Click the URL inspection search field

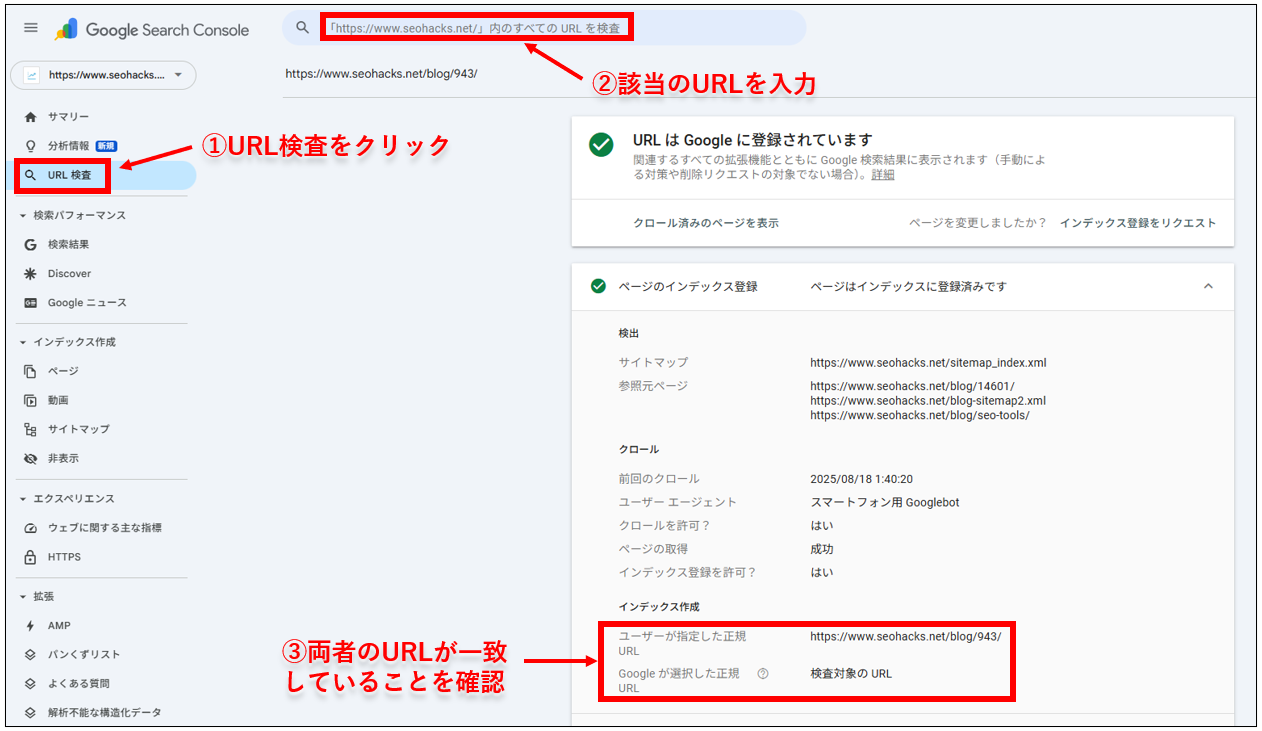544,28
